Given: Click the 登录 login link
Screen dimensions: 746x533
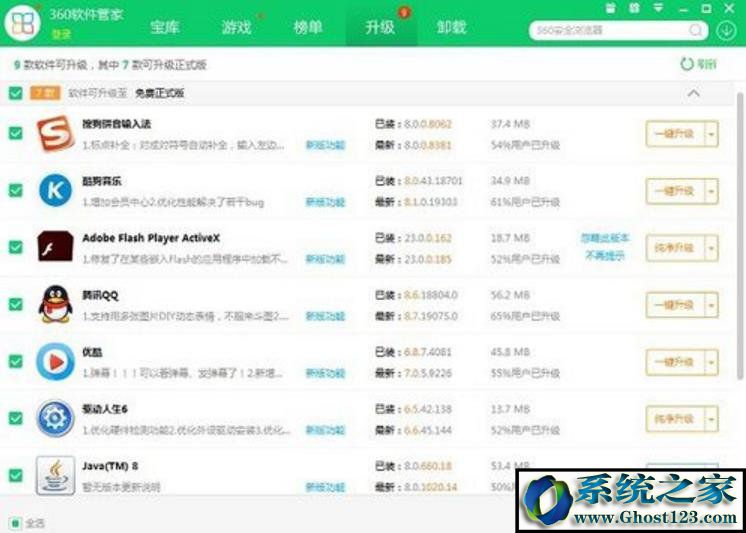Looking at the screenshot, I should click(x=61, y=34).
